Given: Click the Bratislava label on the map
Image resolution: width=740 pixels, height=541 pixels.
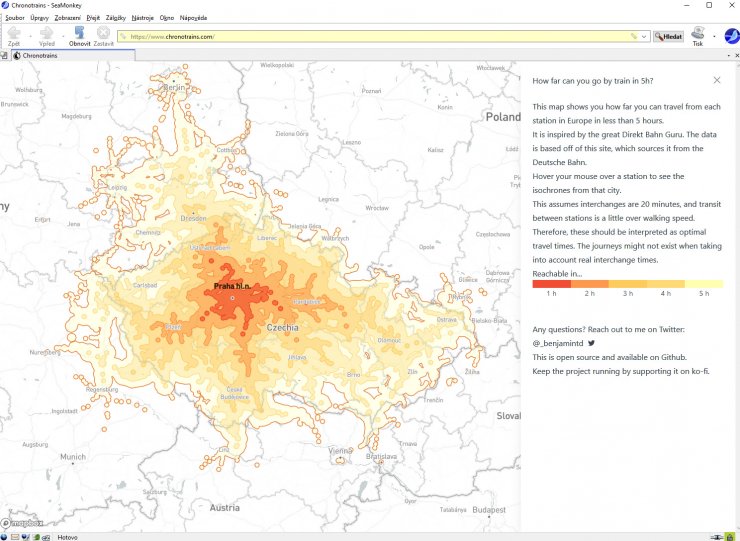Looking at the screenshot, I should pos(381,456).
